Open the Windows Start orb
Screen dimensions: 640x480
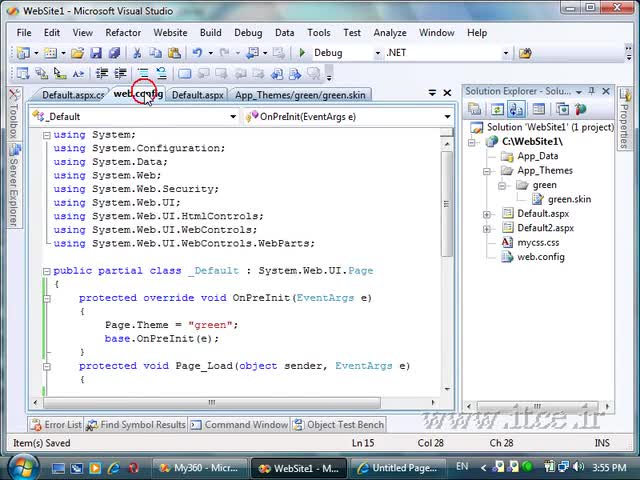(x=22, y=468)
